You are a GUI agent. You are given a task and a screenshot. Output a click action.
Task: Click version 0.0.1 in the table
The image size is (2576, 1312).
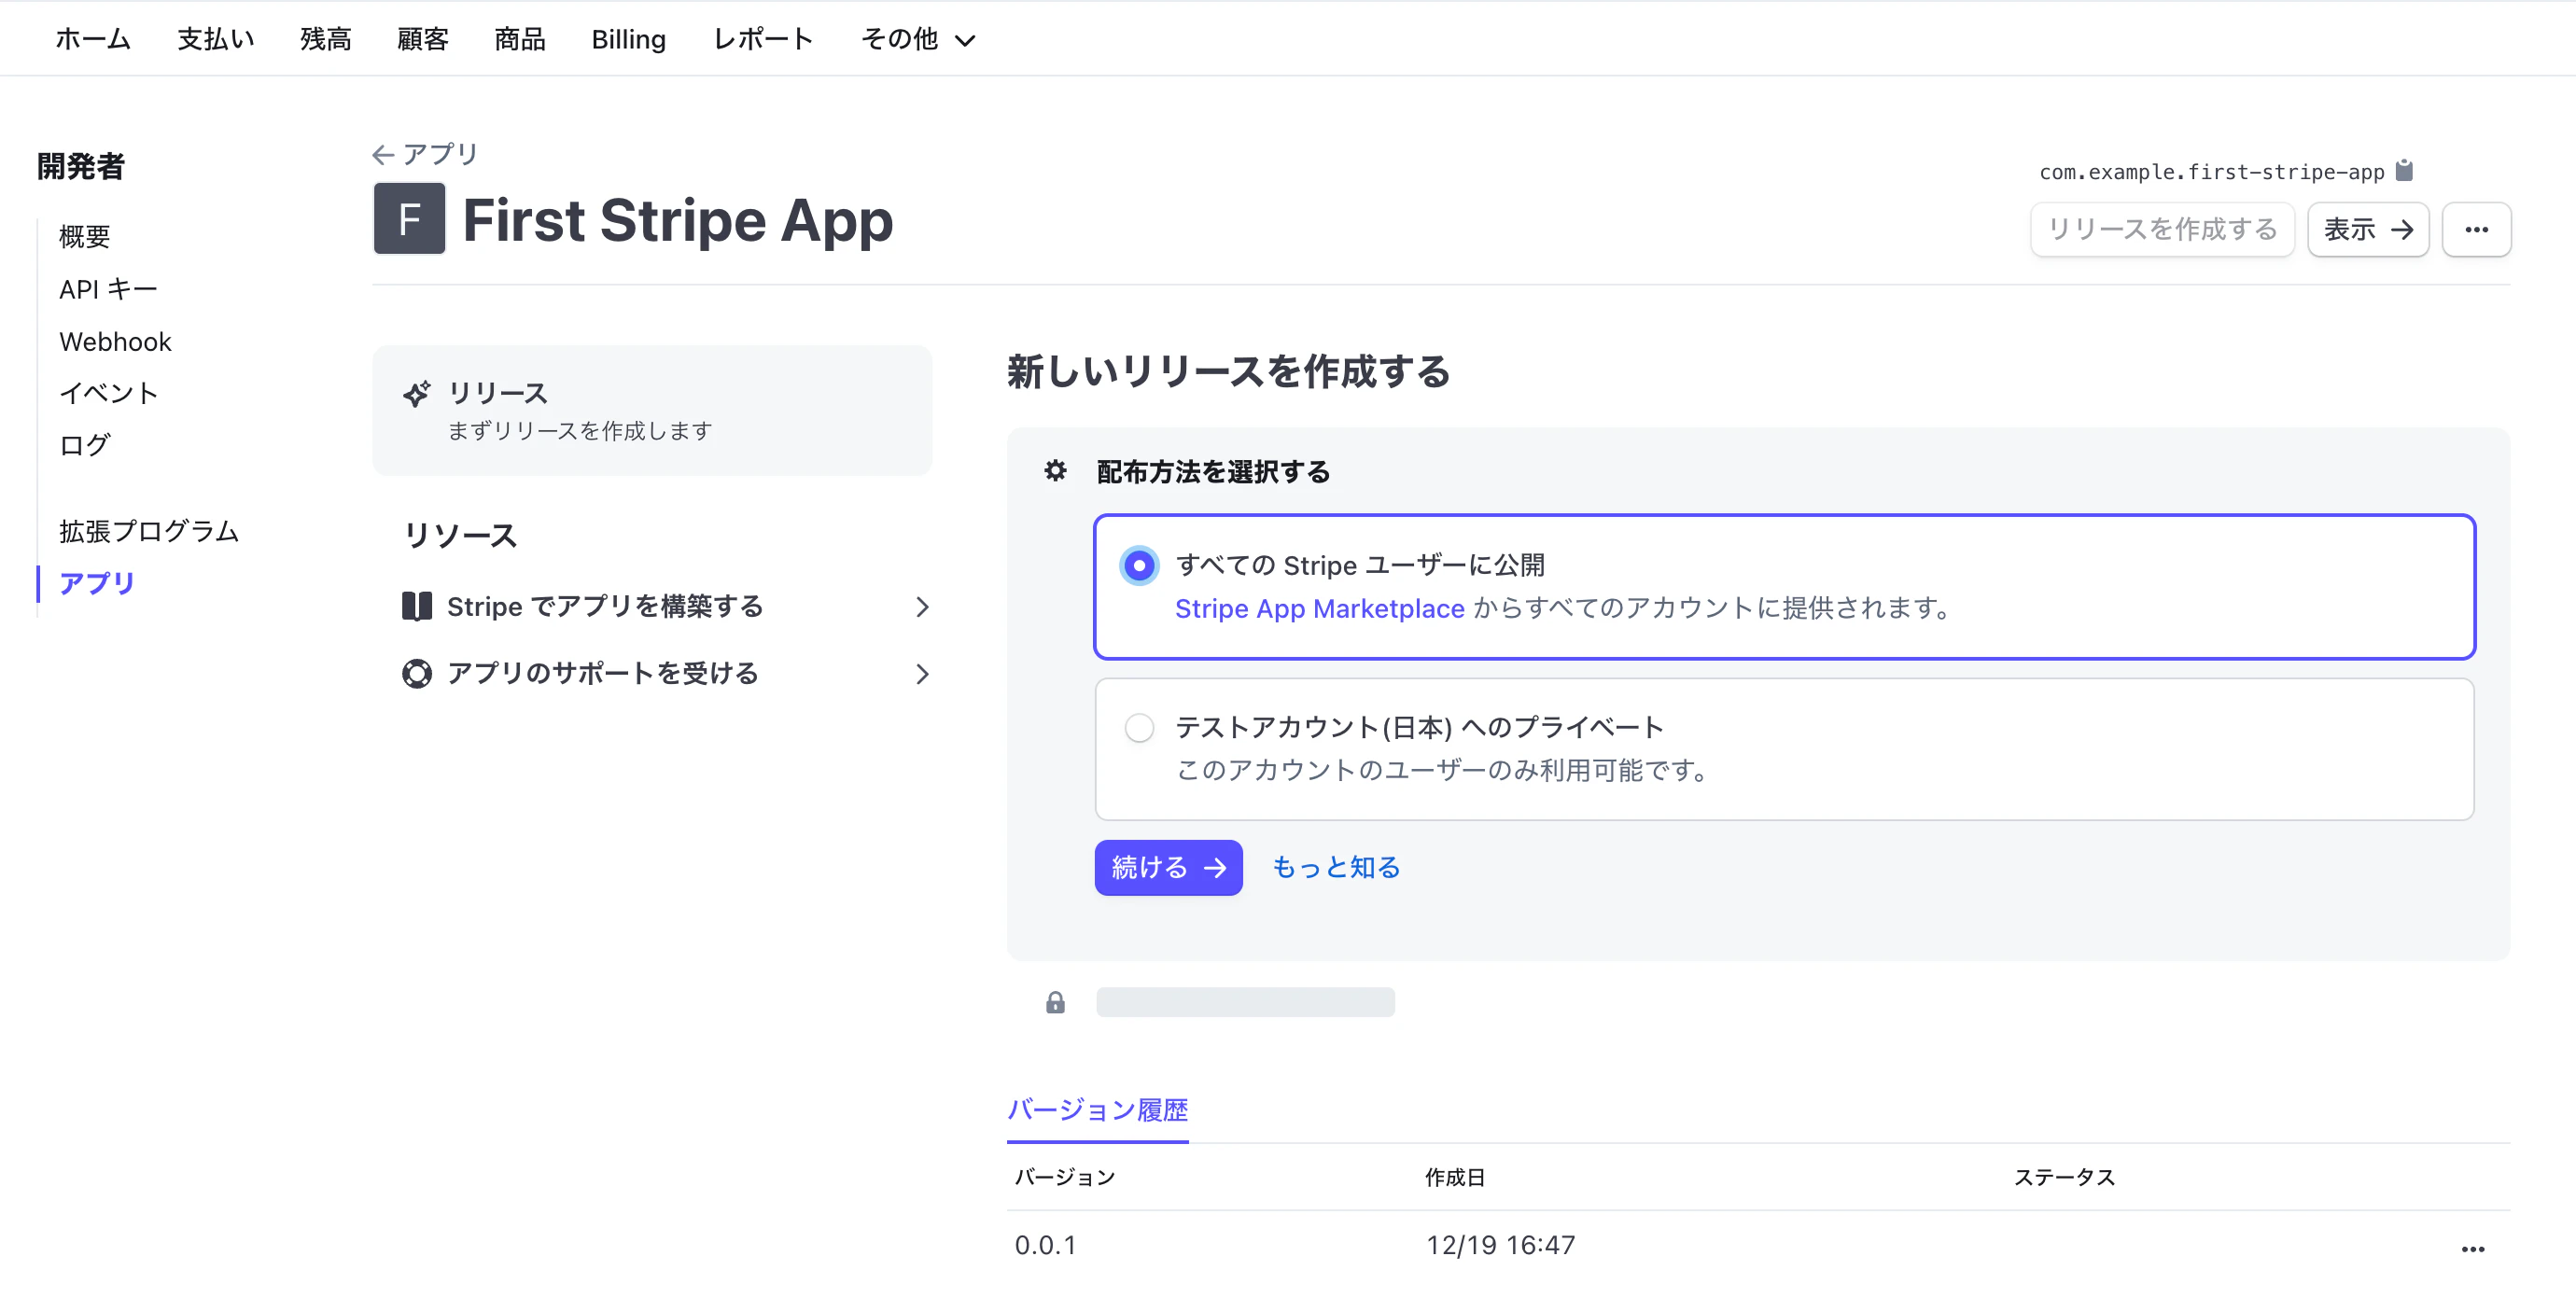tap(1045, 1245)
